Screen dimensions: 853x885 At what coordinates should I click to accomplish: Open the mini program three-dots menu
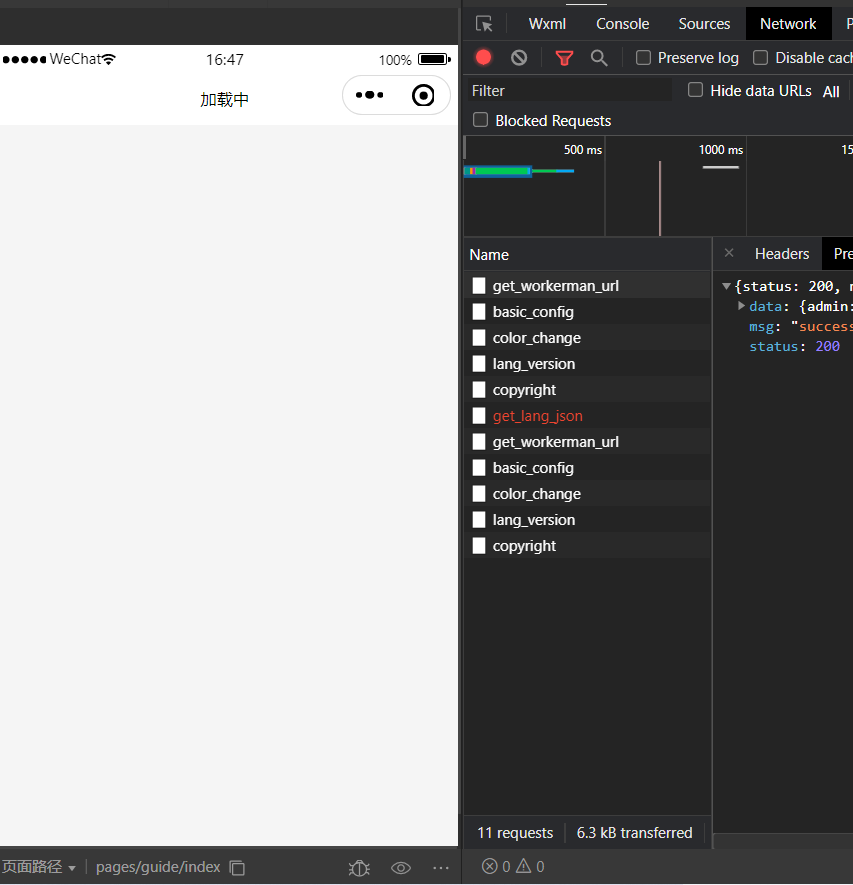coord(369,95)
